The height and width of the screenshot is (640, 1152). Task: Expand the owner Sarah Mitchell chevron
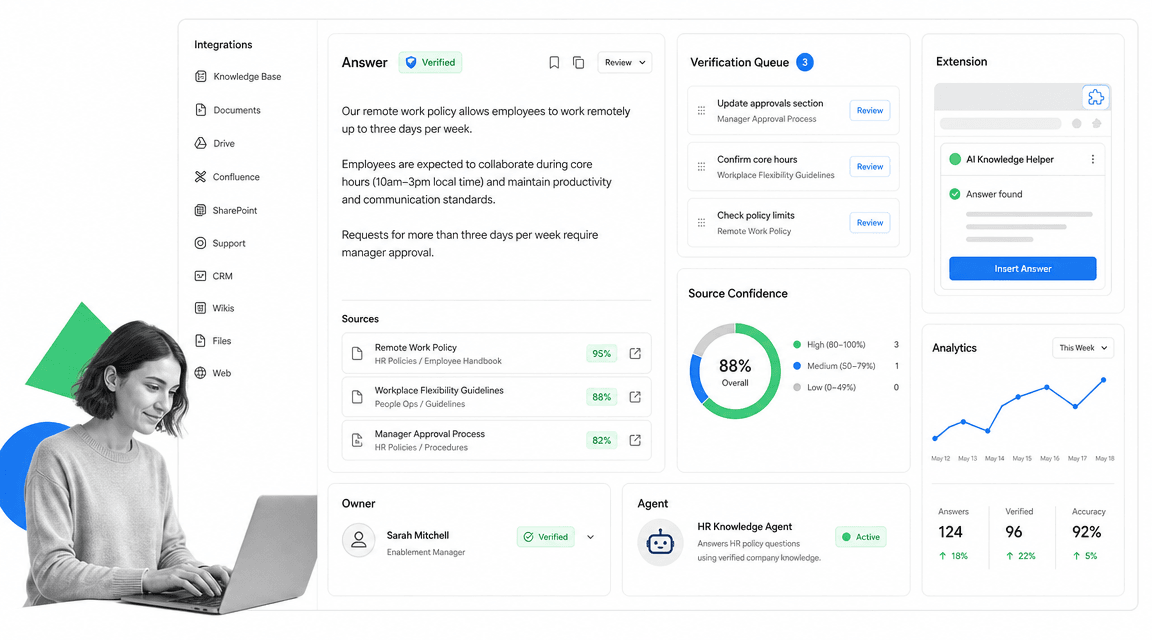[x=591, y=537]
